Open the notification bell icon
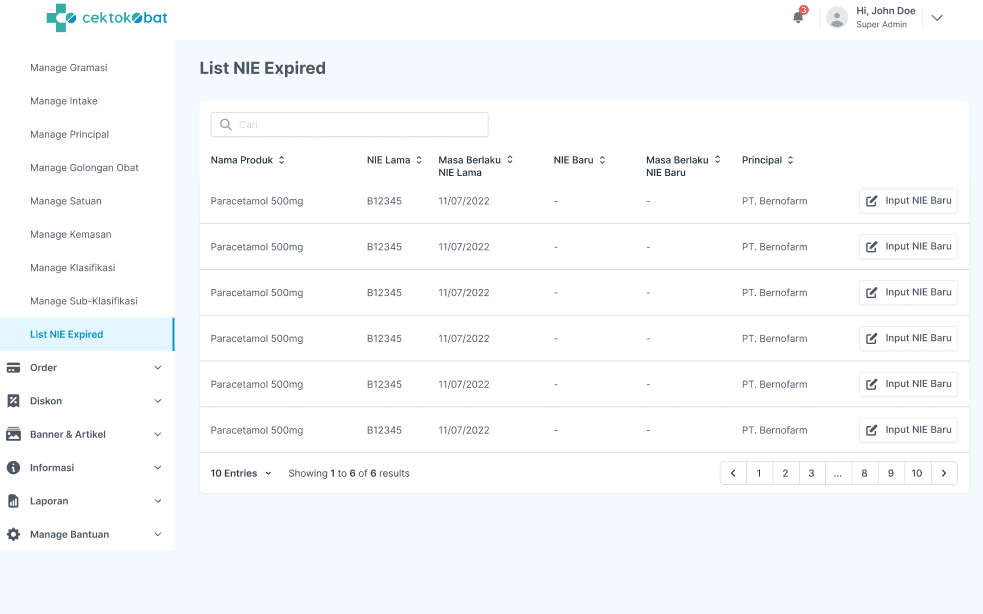Image resolution: width=983 pixels, height=614 pixels. point(798,17)
